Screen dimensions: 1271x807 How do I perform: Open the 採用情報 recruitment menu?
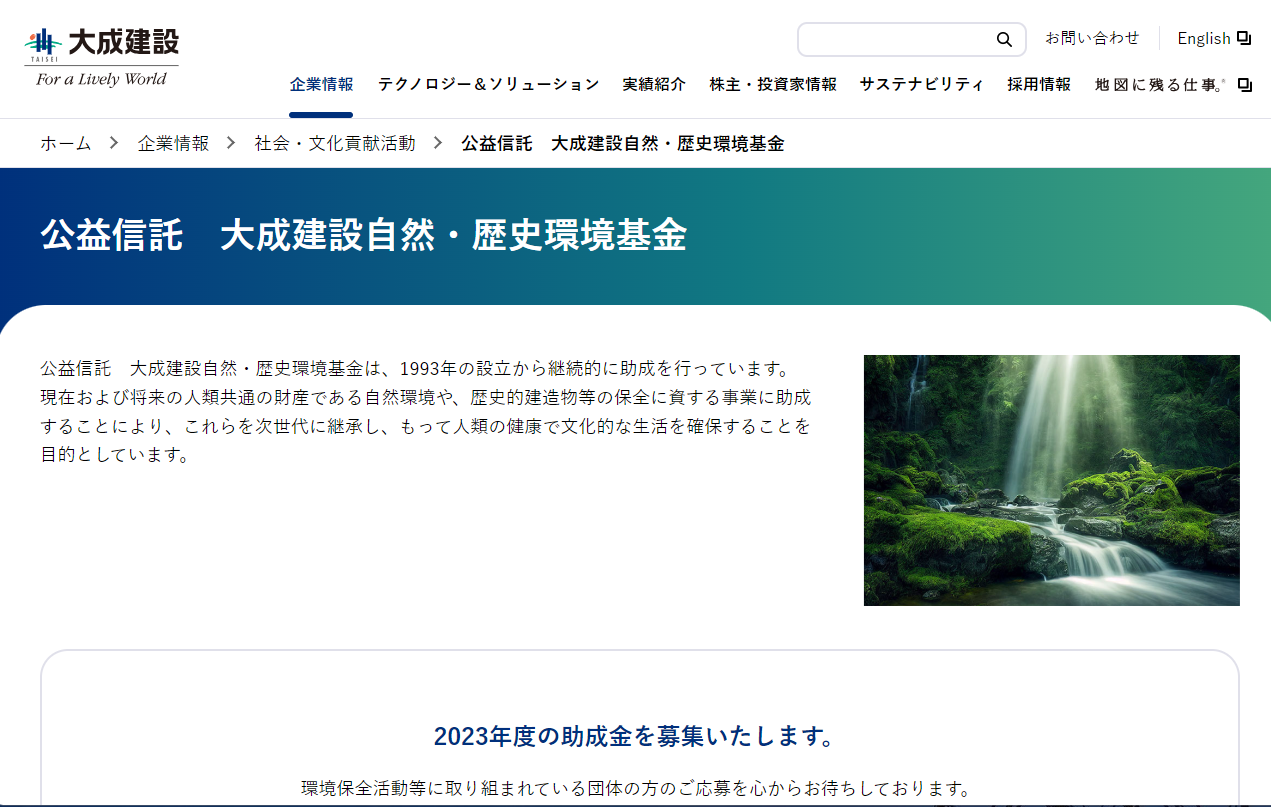1039,85
